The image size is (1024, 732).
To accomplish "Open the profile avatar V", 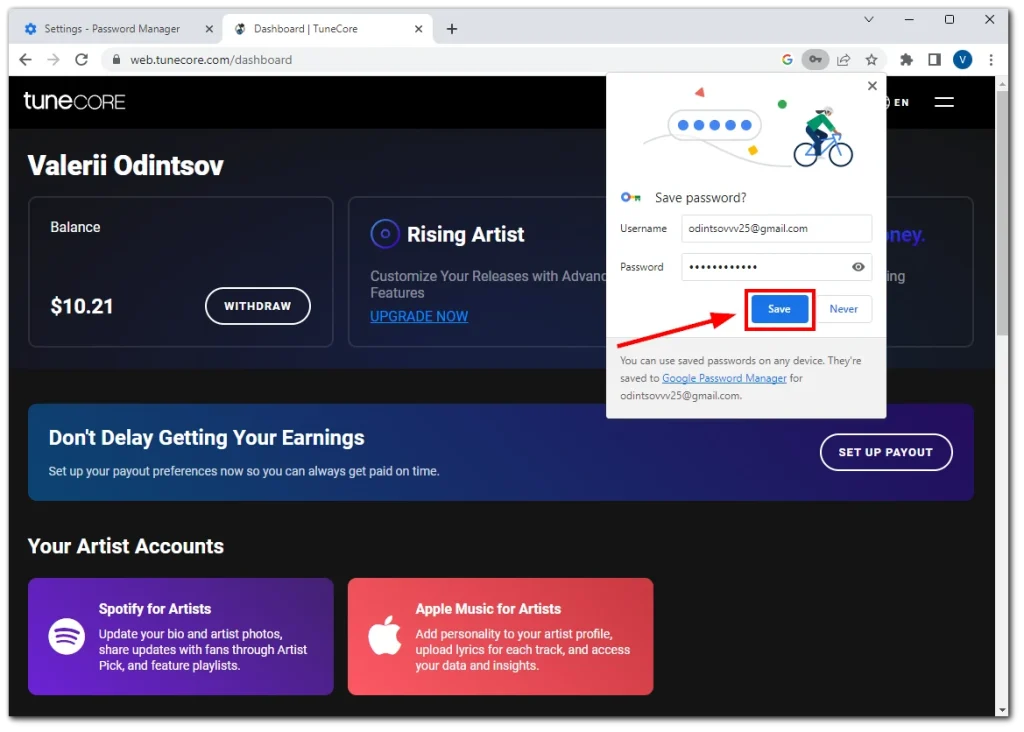I will click(x=962, y=59).
